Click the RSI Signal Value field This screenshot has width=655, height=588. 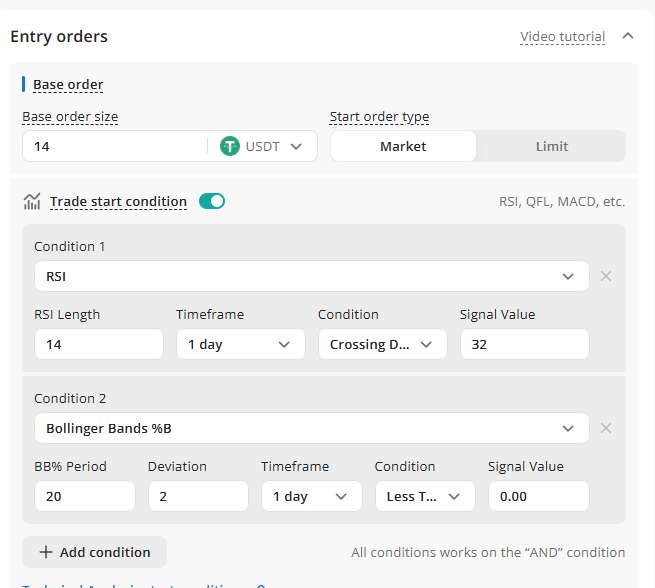tap(524, 344)
